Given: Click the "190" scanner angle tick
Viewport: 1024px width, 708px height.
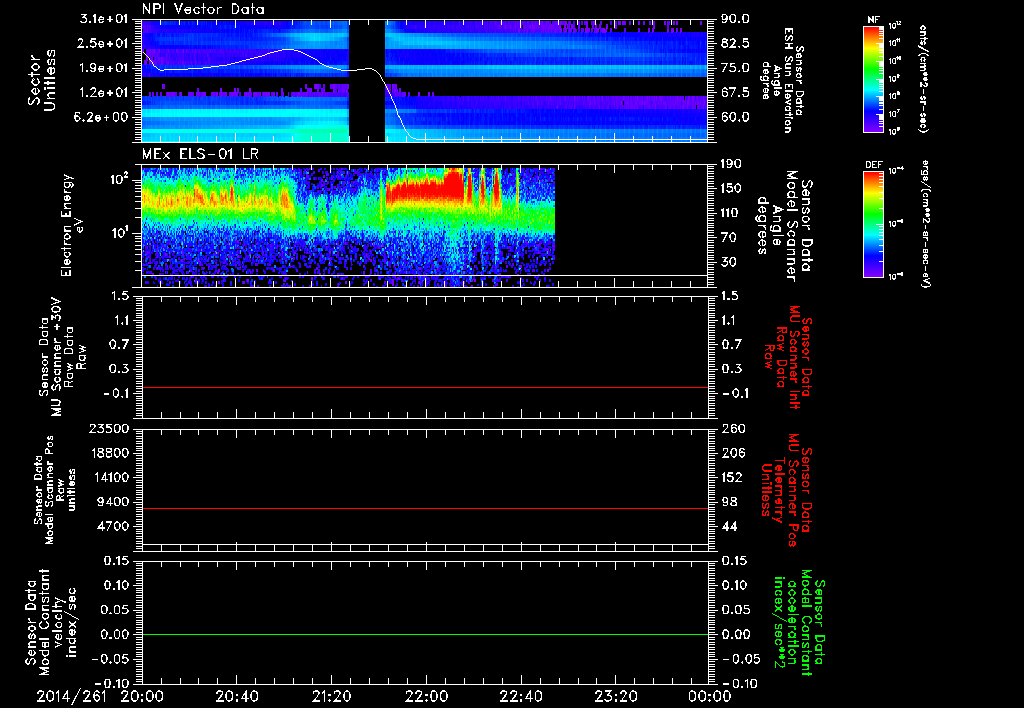Looking at the screenshot, I should (731, 164).
